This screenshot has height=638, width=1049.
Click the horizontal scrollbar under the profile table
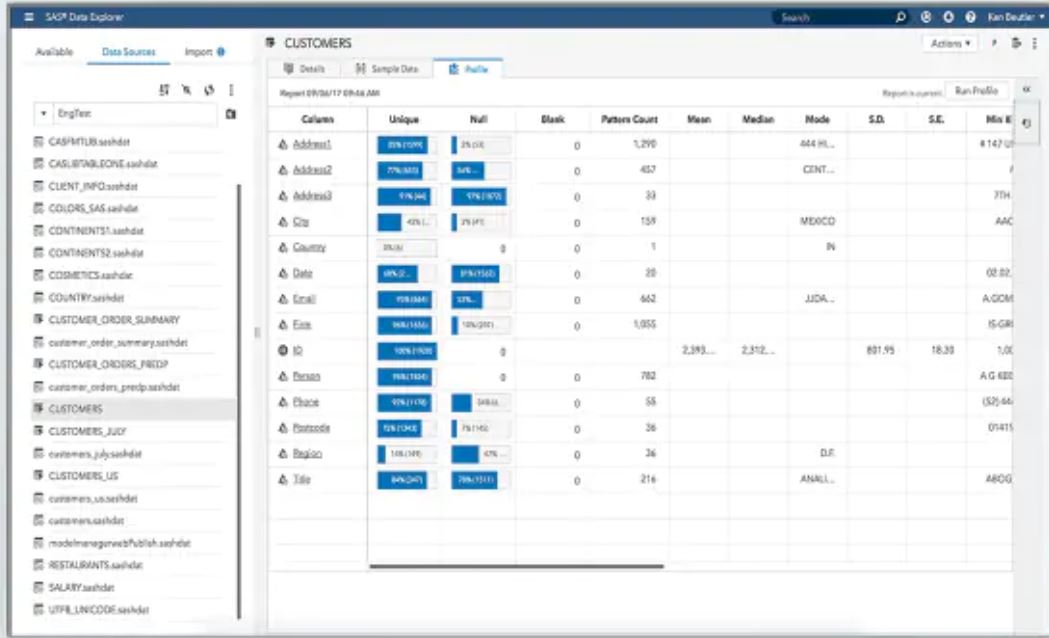coord(516,566)
